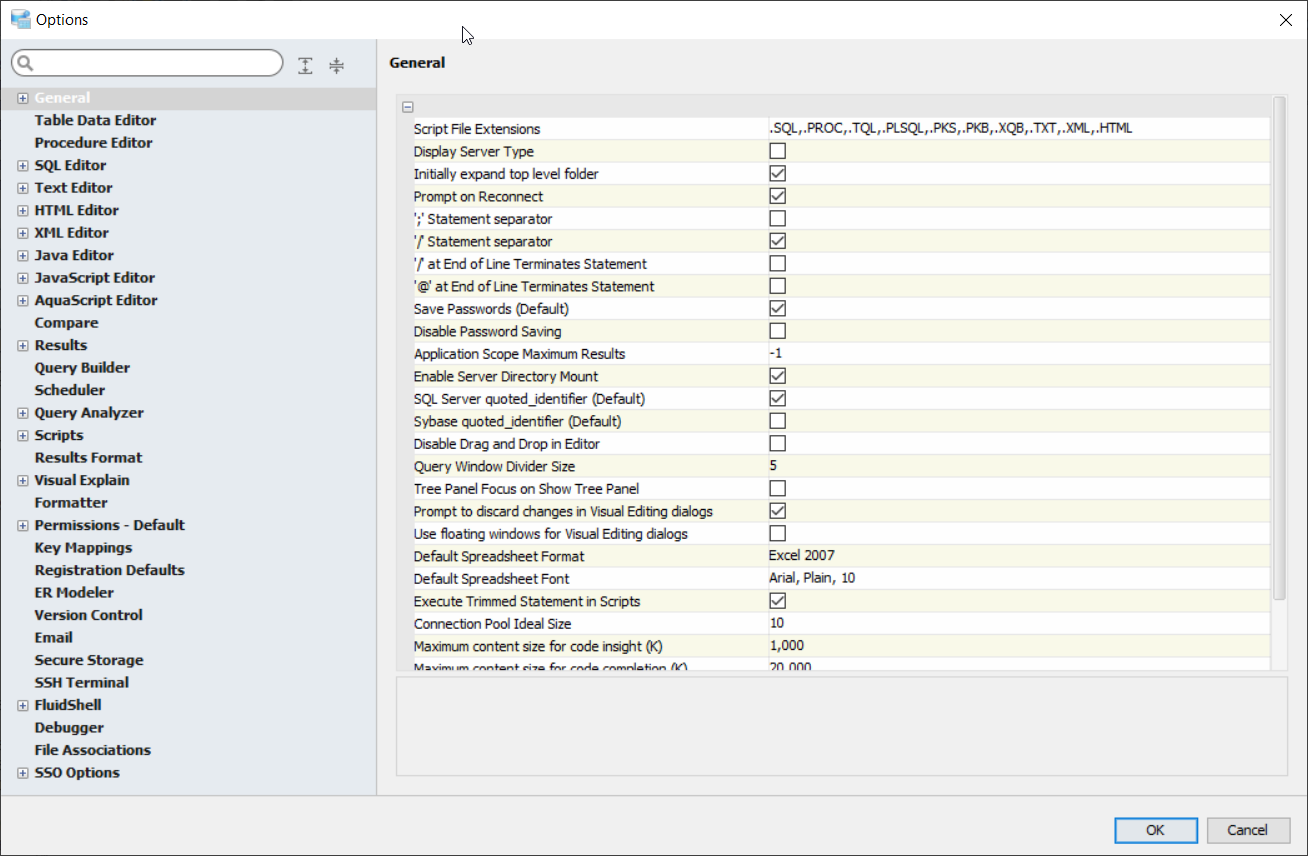Screen dimensions: 1308x856
Task: Collapse the General properties group minus icon
Action: [x=407, y=107]
